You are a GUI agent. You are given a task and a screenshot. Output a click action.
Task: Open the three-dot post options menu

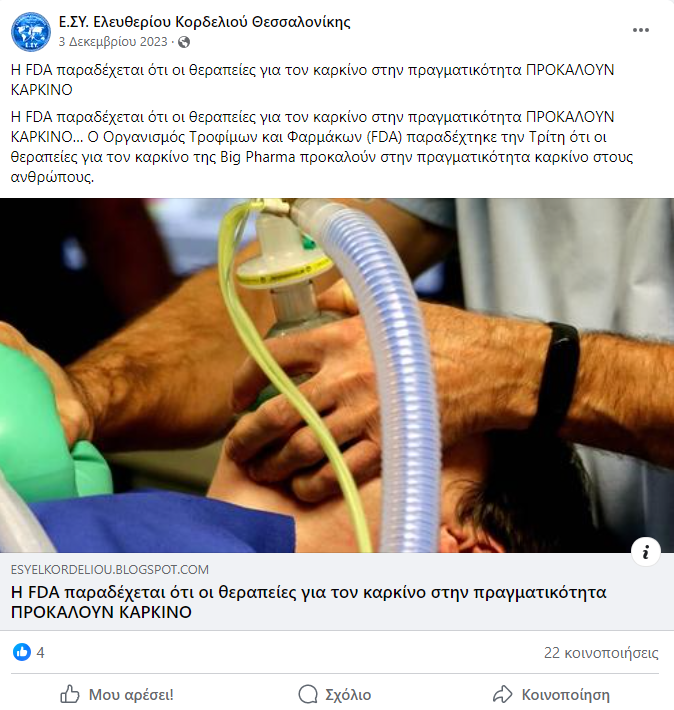click(640, 30)
